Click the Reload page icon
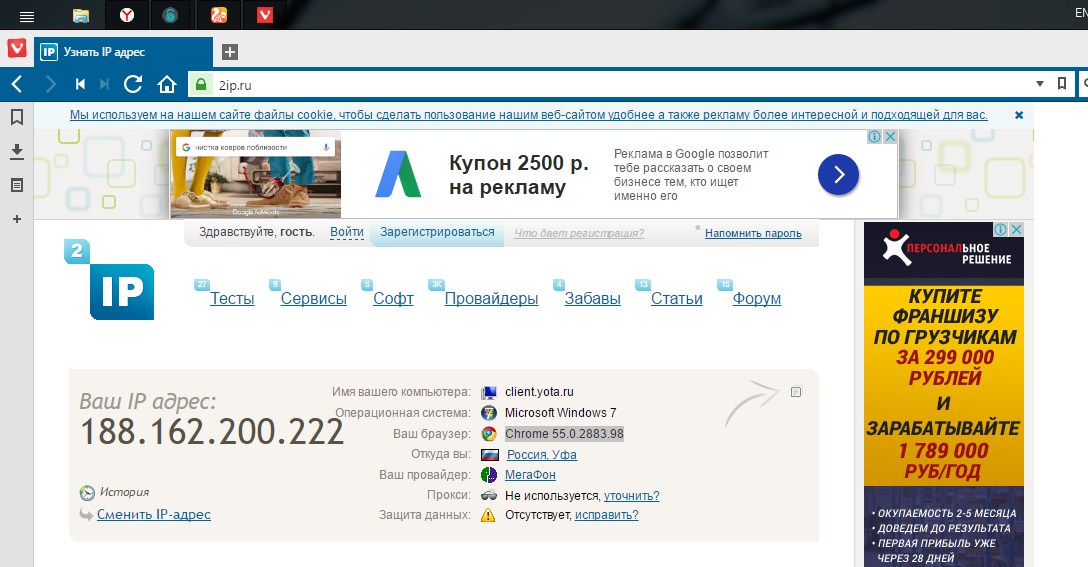This screenshot has height=567, width=1088. point(133,84)
